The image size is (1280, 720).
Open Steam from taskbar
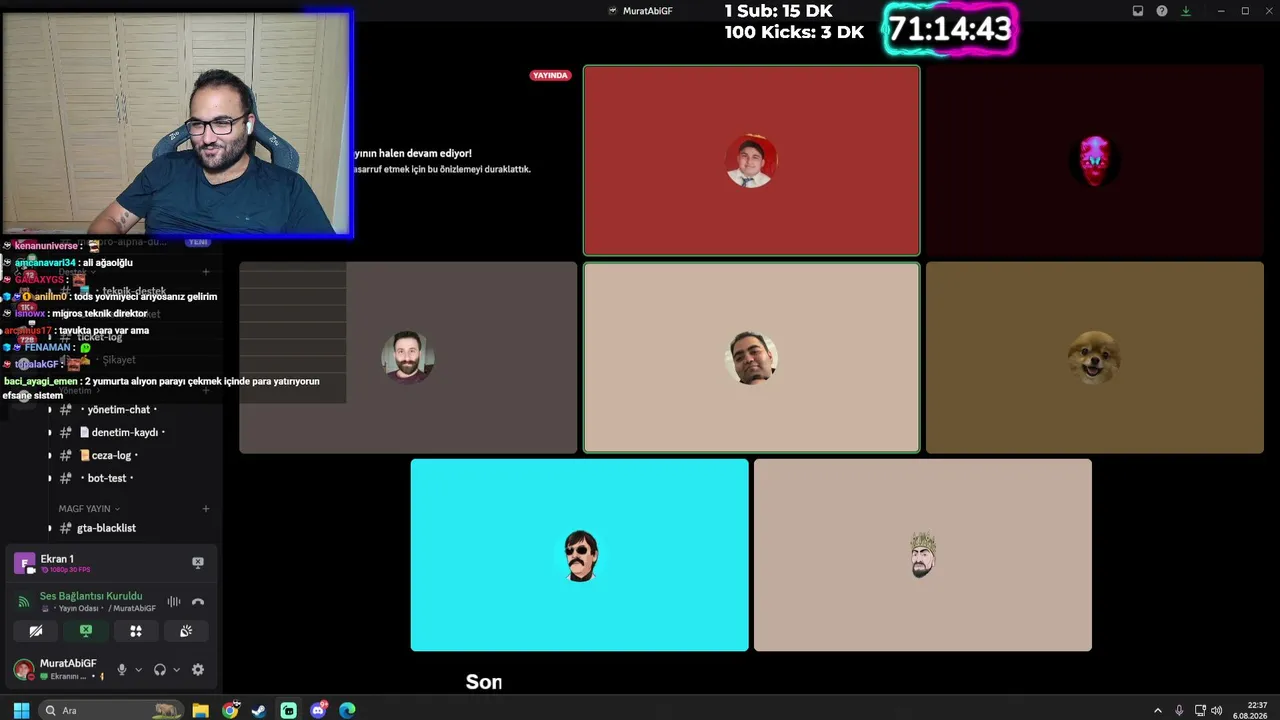259,710
